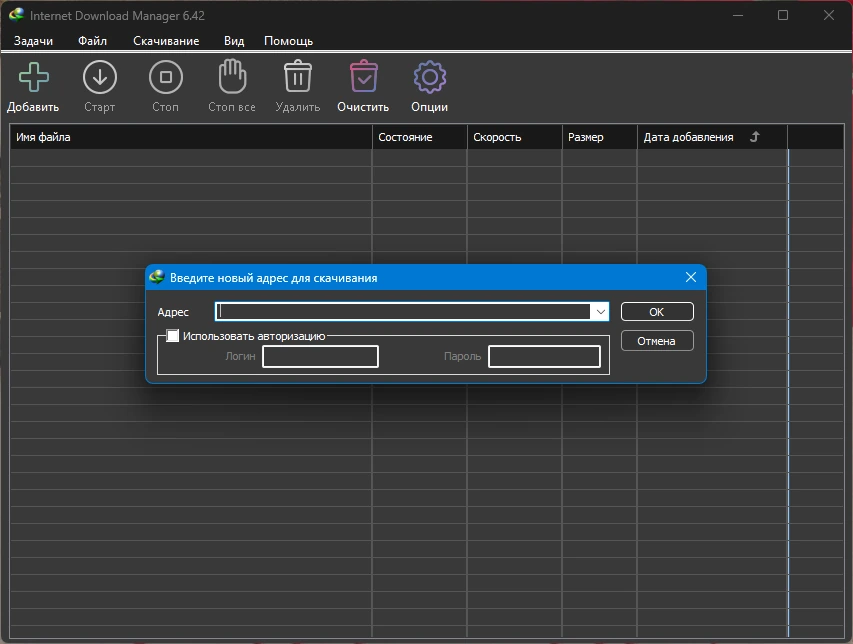Focus the Адрес URL input field
853x644 pixels.
click(x=404, y=312)
